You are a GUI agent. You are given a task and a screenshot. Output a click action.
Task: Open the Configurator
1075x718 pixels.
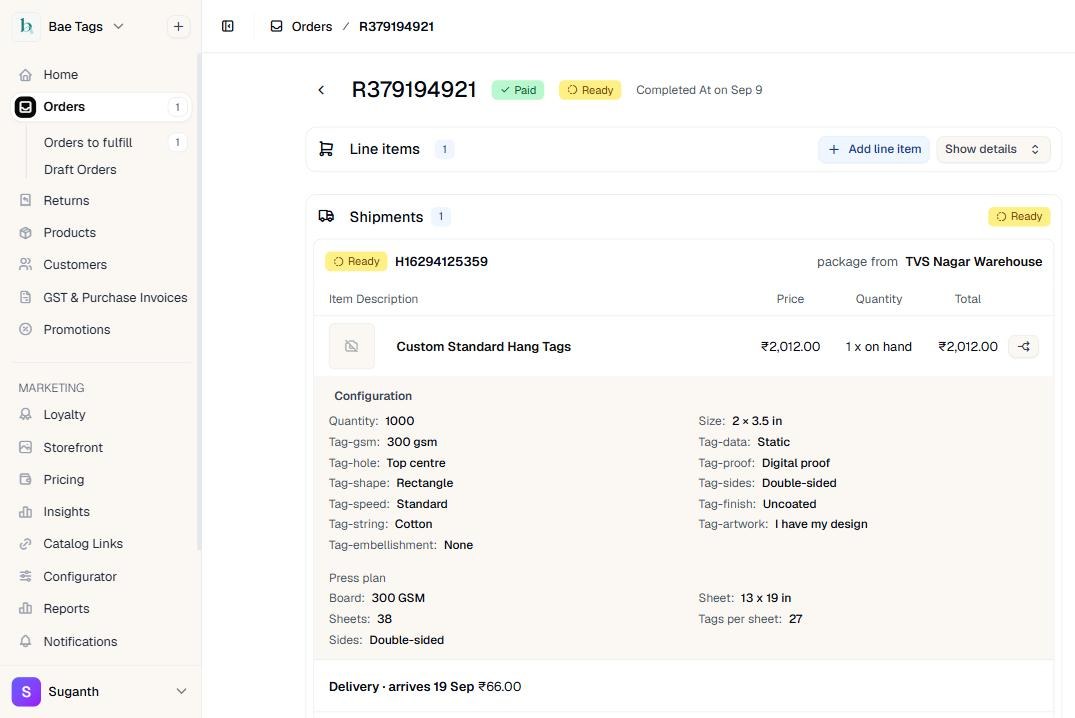[x=80, y=576]
